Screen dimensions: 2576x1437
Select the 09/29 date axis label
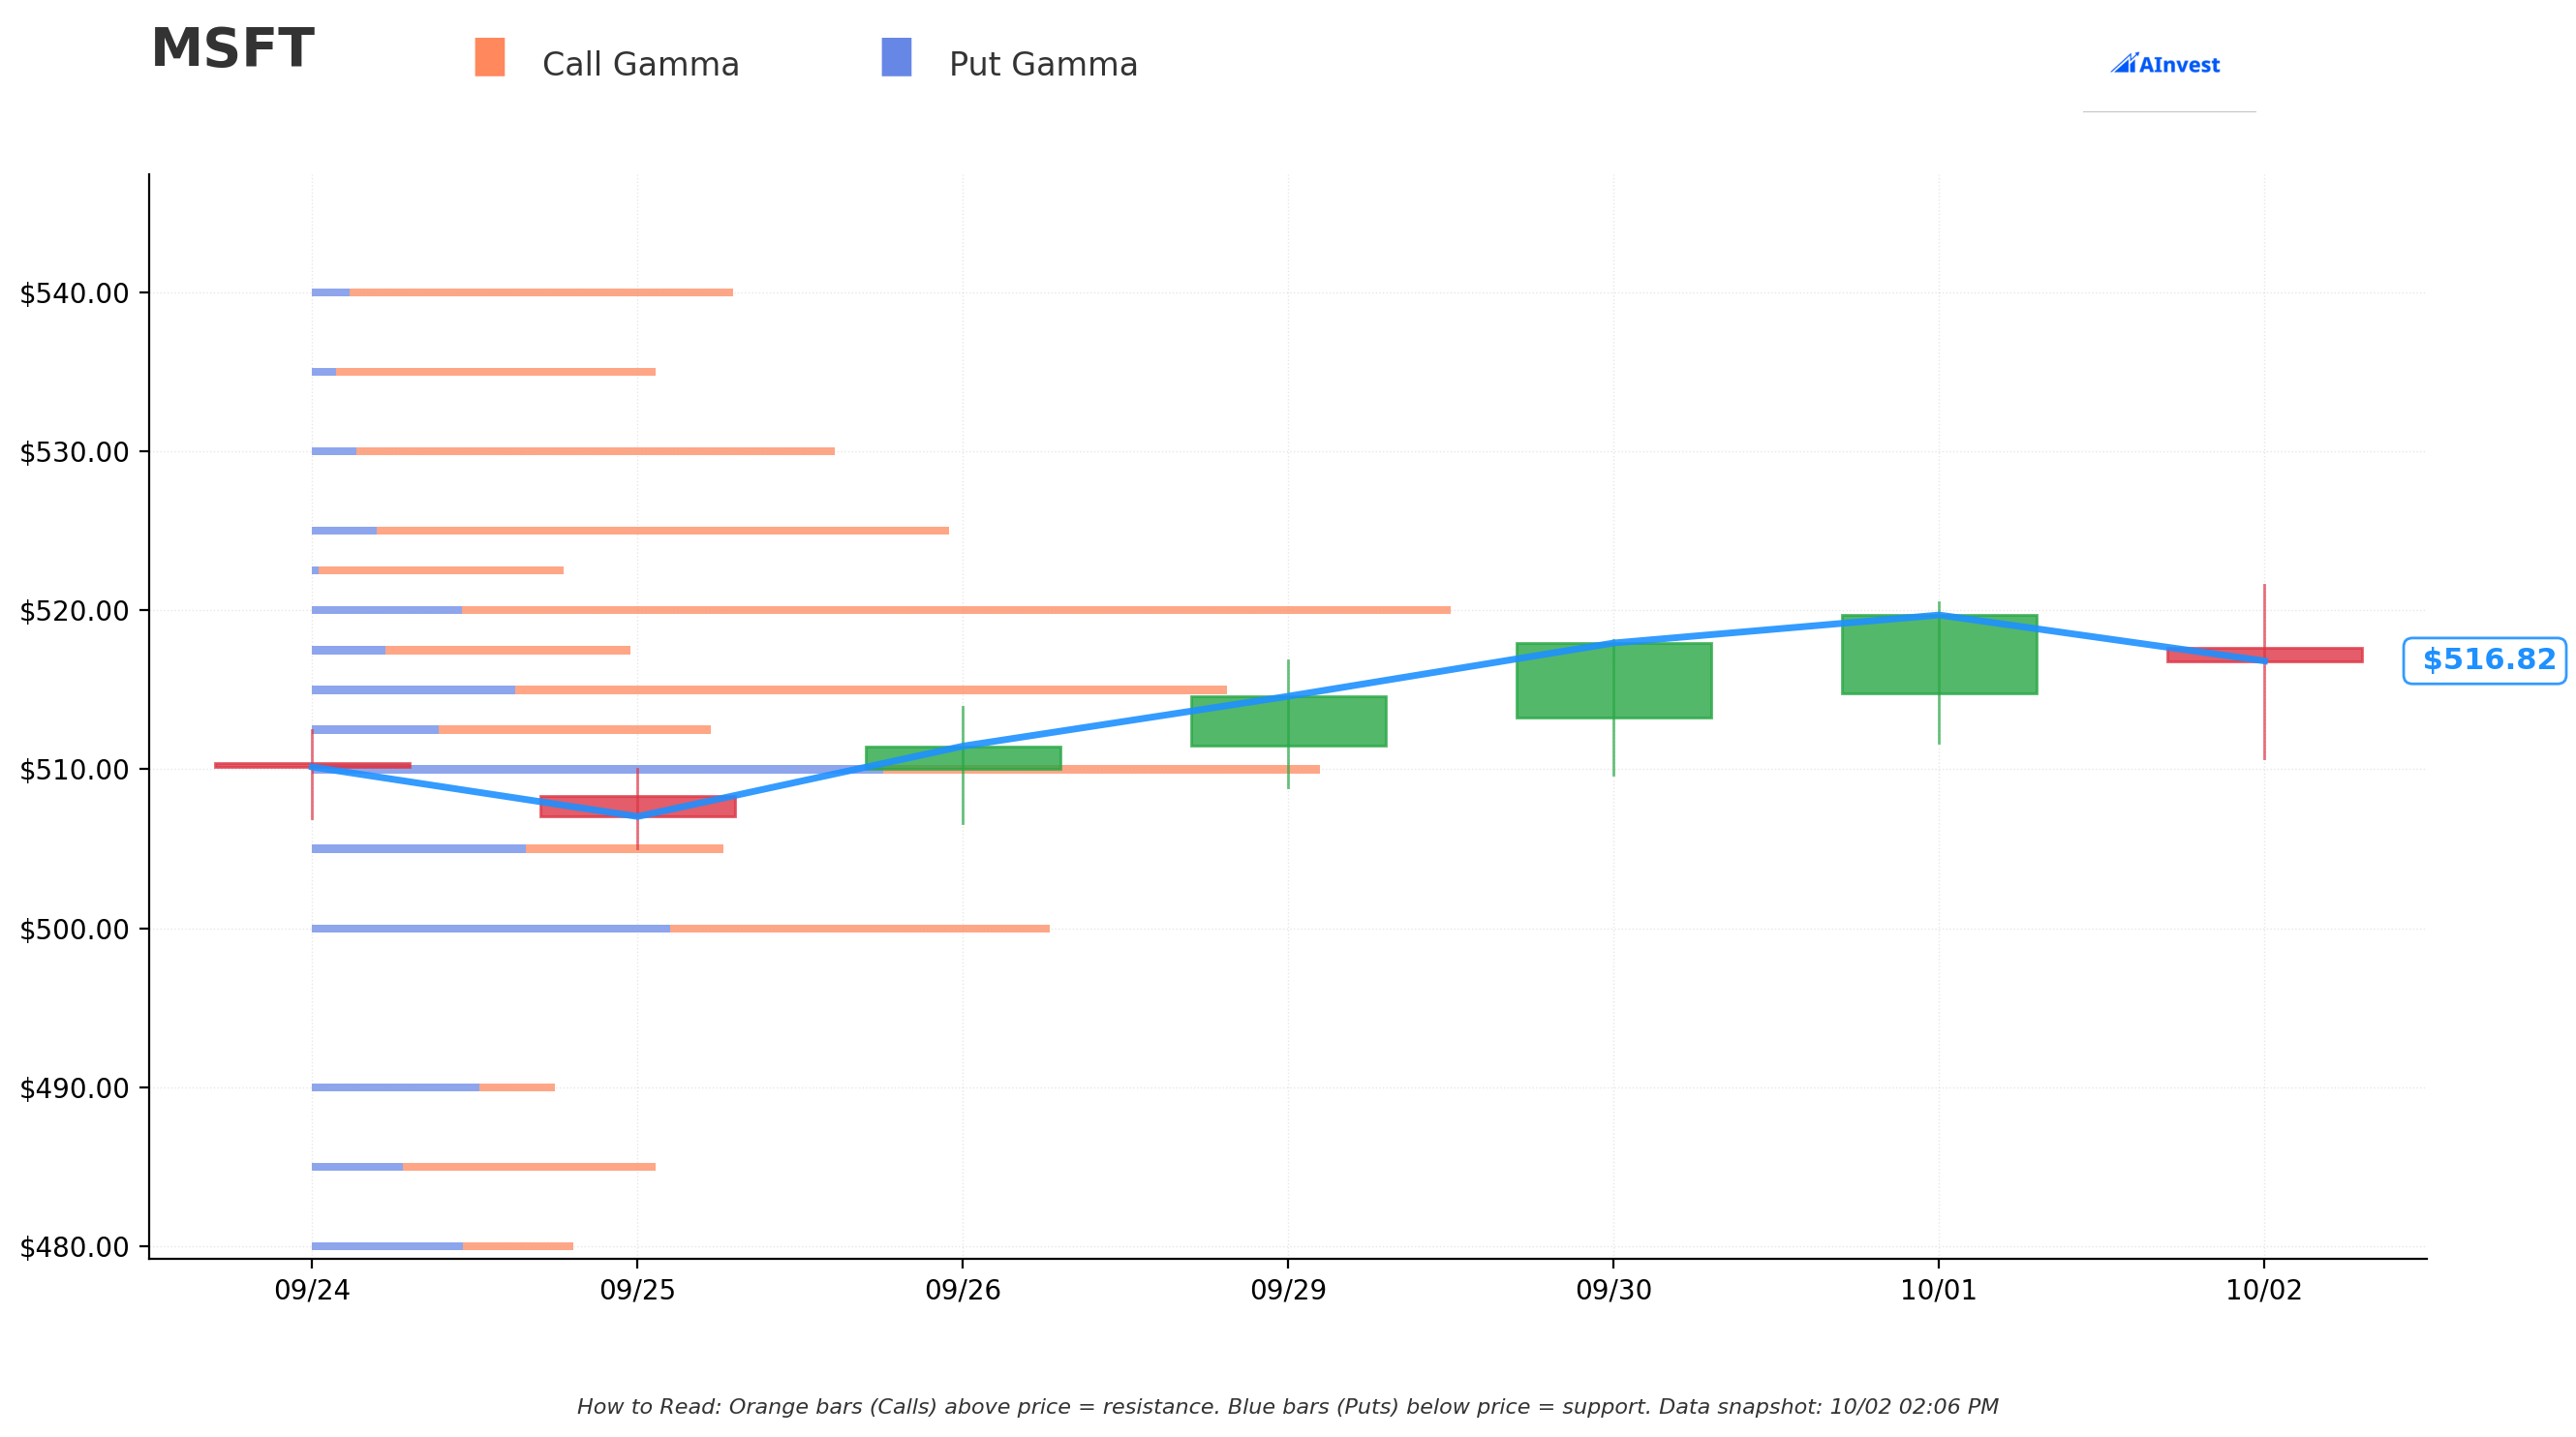tap(1288, 1290)
